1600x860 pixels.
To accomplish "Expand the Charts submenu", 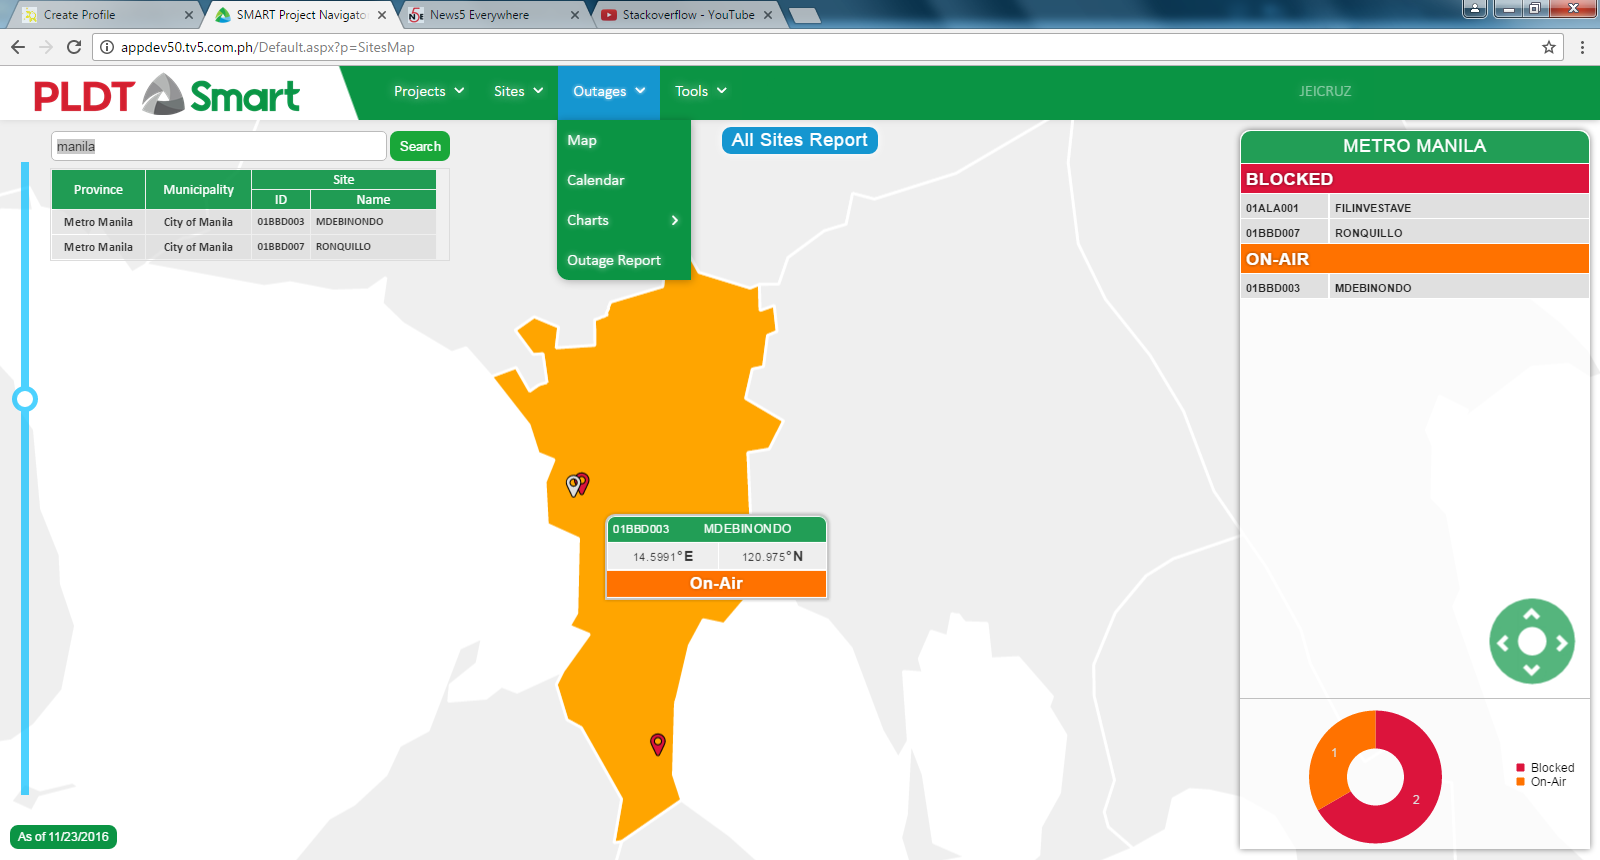I will pyautogui.click(x=623, y=220).
